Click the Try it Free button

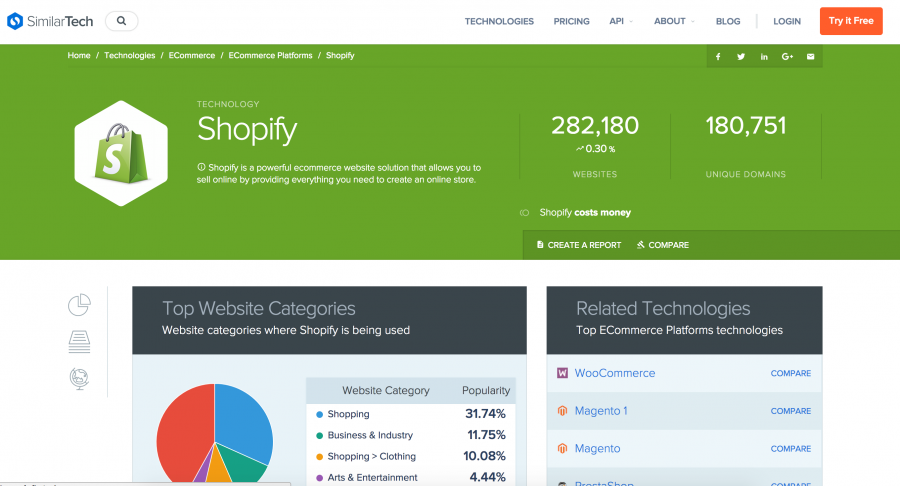851,21
